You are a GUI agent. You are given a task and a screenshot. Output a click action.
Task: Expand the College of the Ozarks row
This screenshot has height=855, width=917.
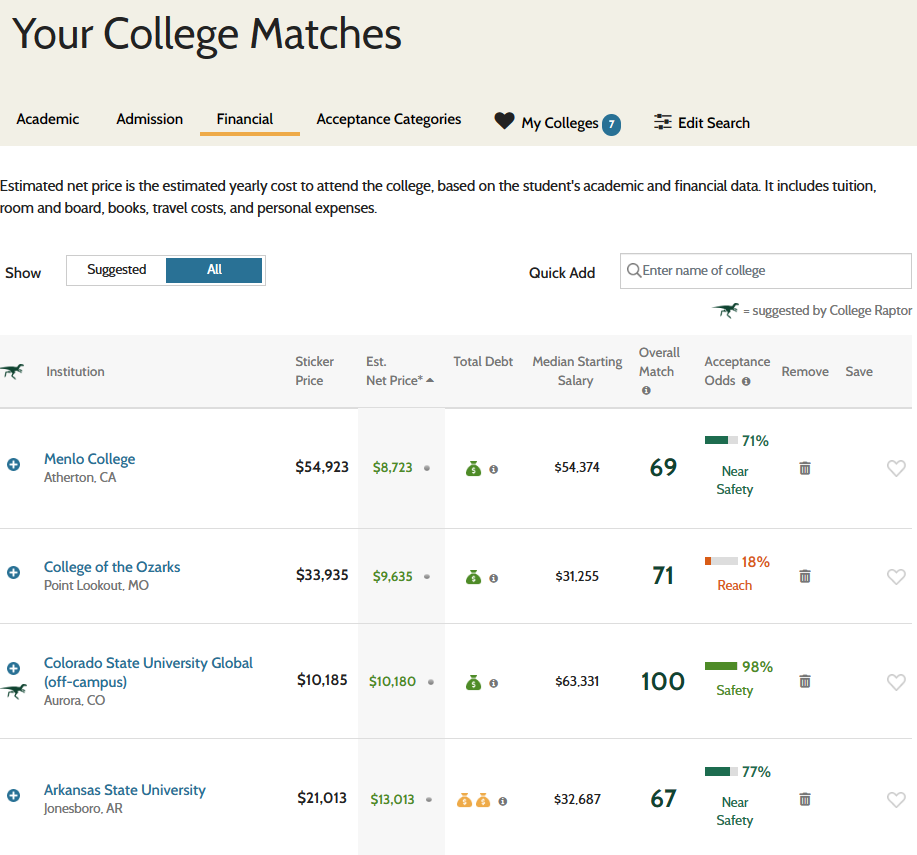pos(13,571)
